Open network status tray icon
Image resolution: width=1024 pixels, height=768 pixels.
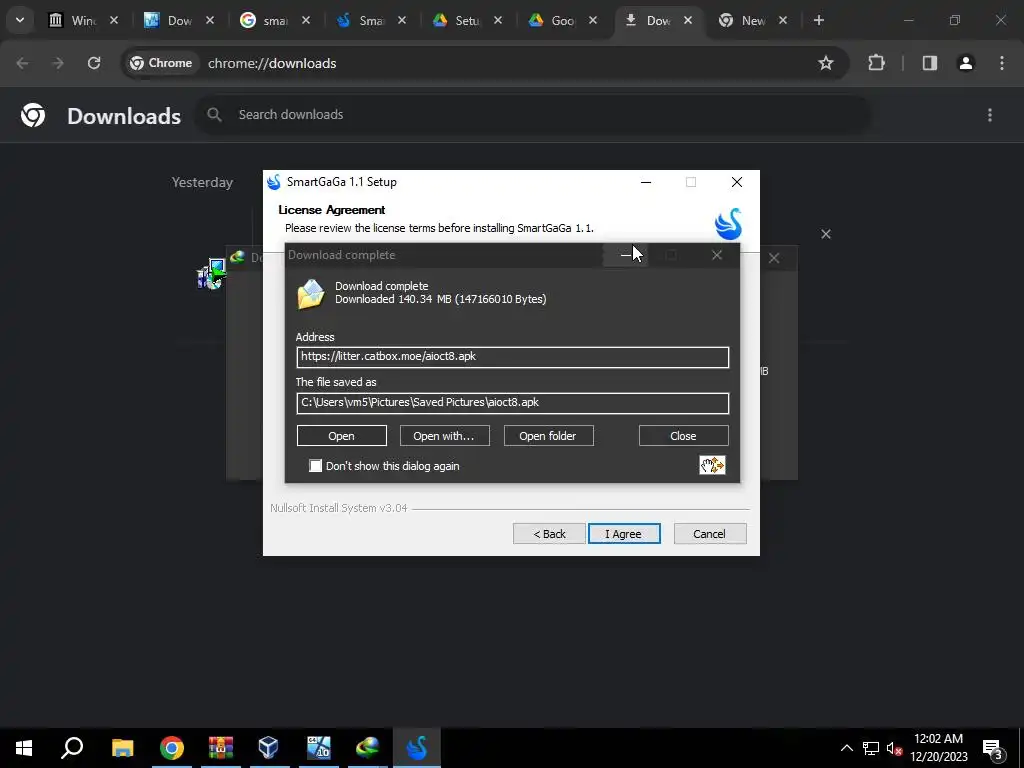[x=871, y=748]
